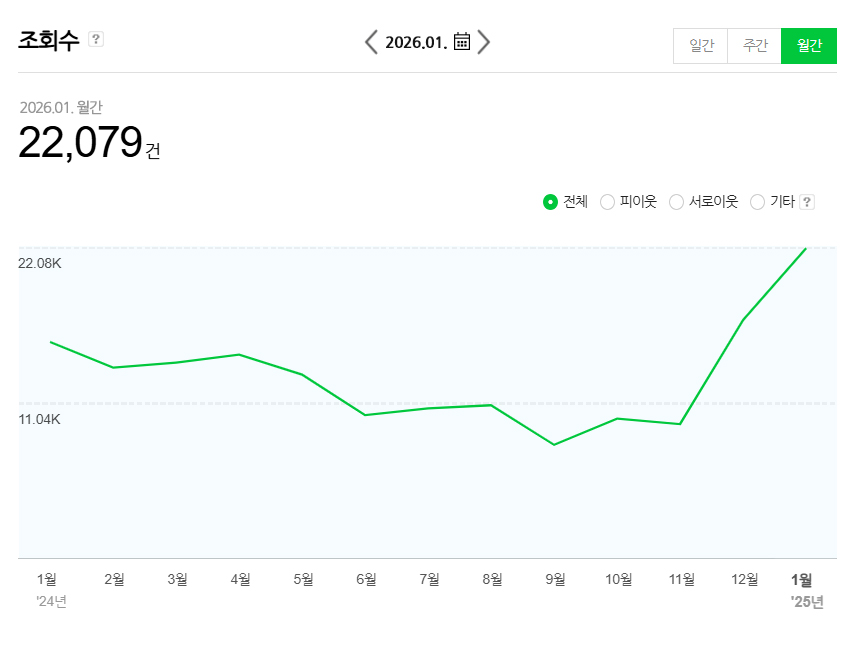The image size is (862, 646).
Task: Click the 5월 label on x-axis
Action: pos(303,579)
